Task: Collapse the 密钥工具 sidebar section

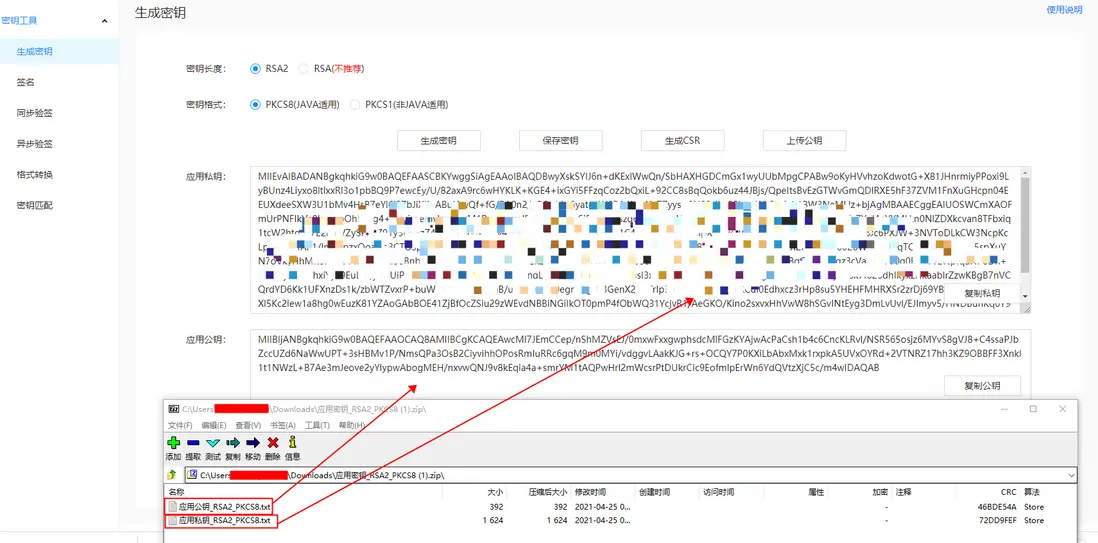Action: pos(104,21)
